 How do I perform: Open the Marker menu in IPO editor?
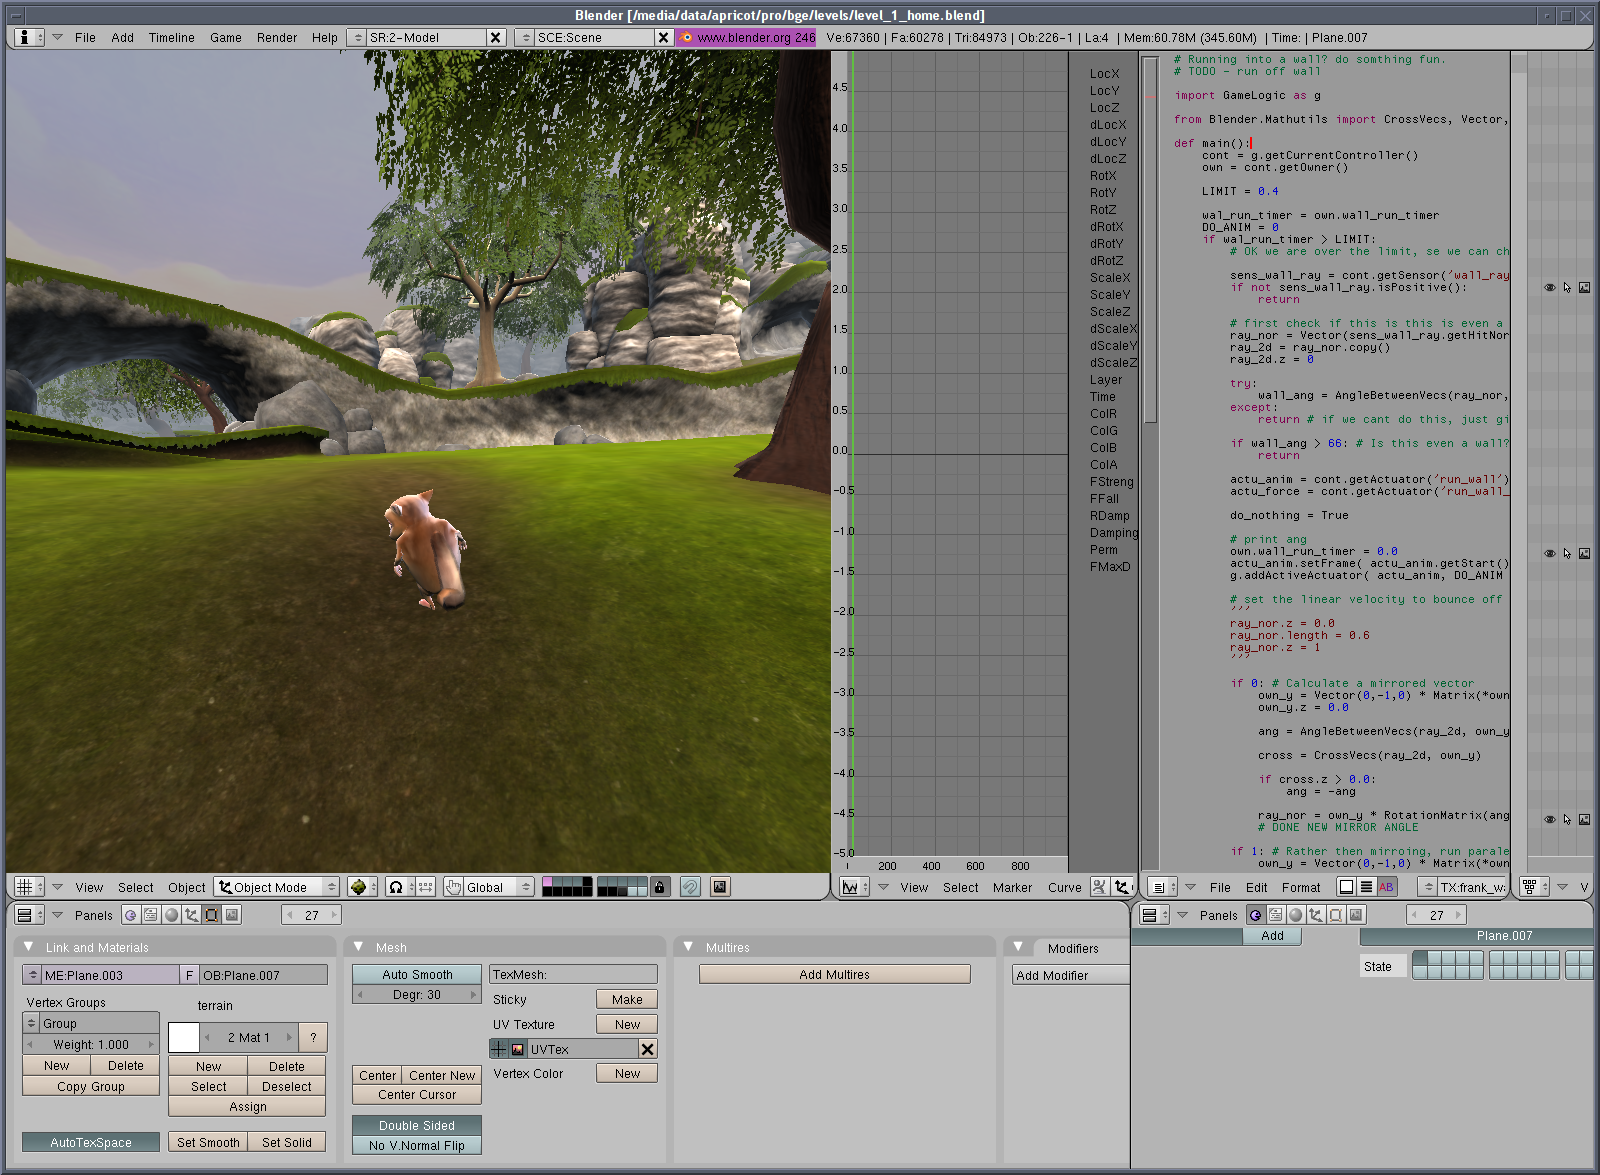click(x=1012, y=887)
